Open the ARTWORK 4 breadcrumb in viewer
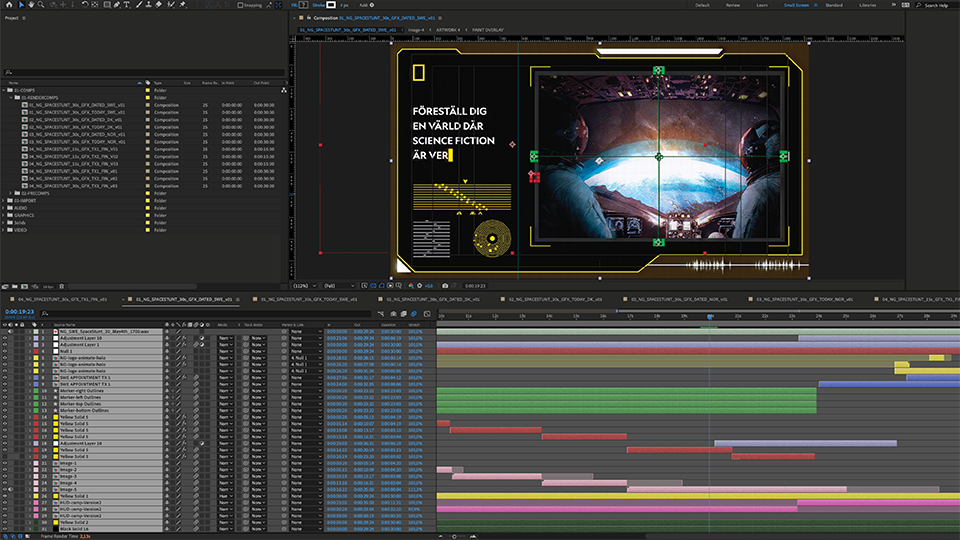 pyautogui.click(x=448, y=29)
